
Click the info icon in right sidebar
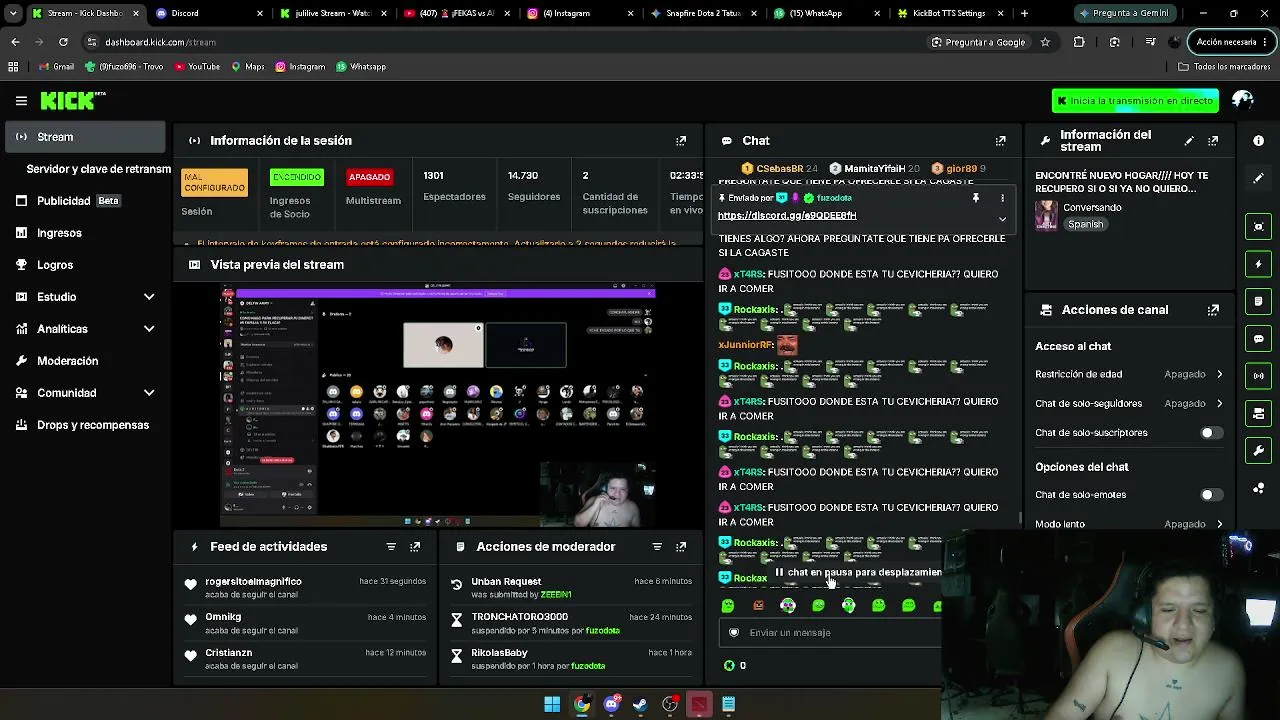coord(1259,141)
